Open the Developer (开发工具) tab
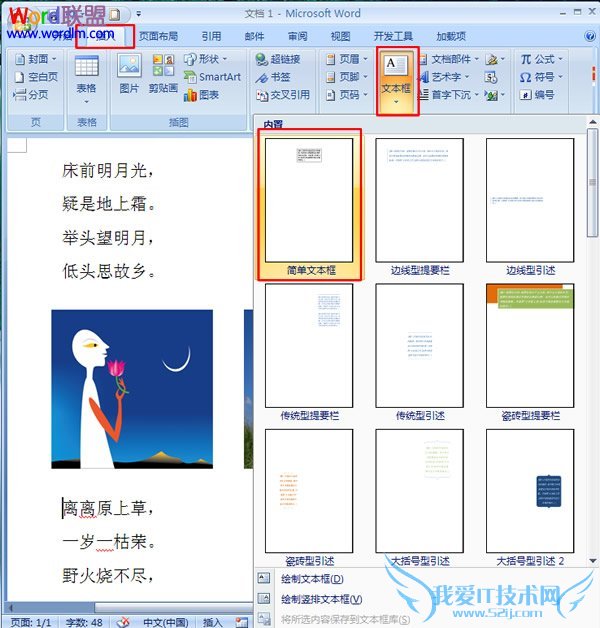Viewport: 600px width, 628px height. (393, 36)
